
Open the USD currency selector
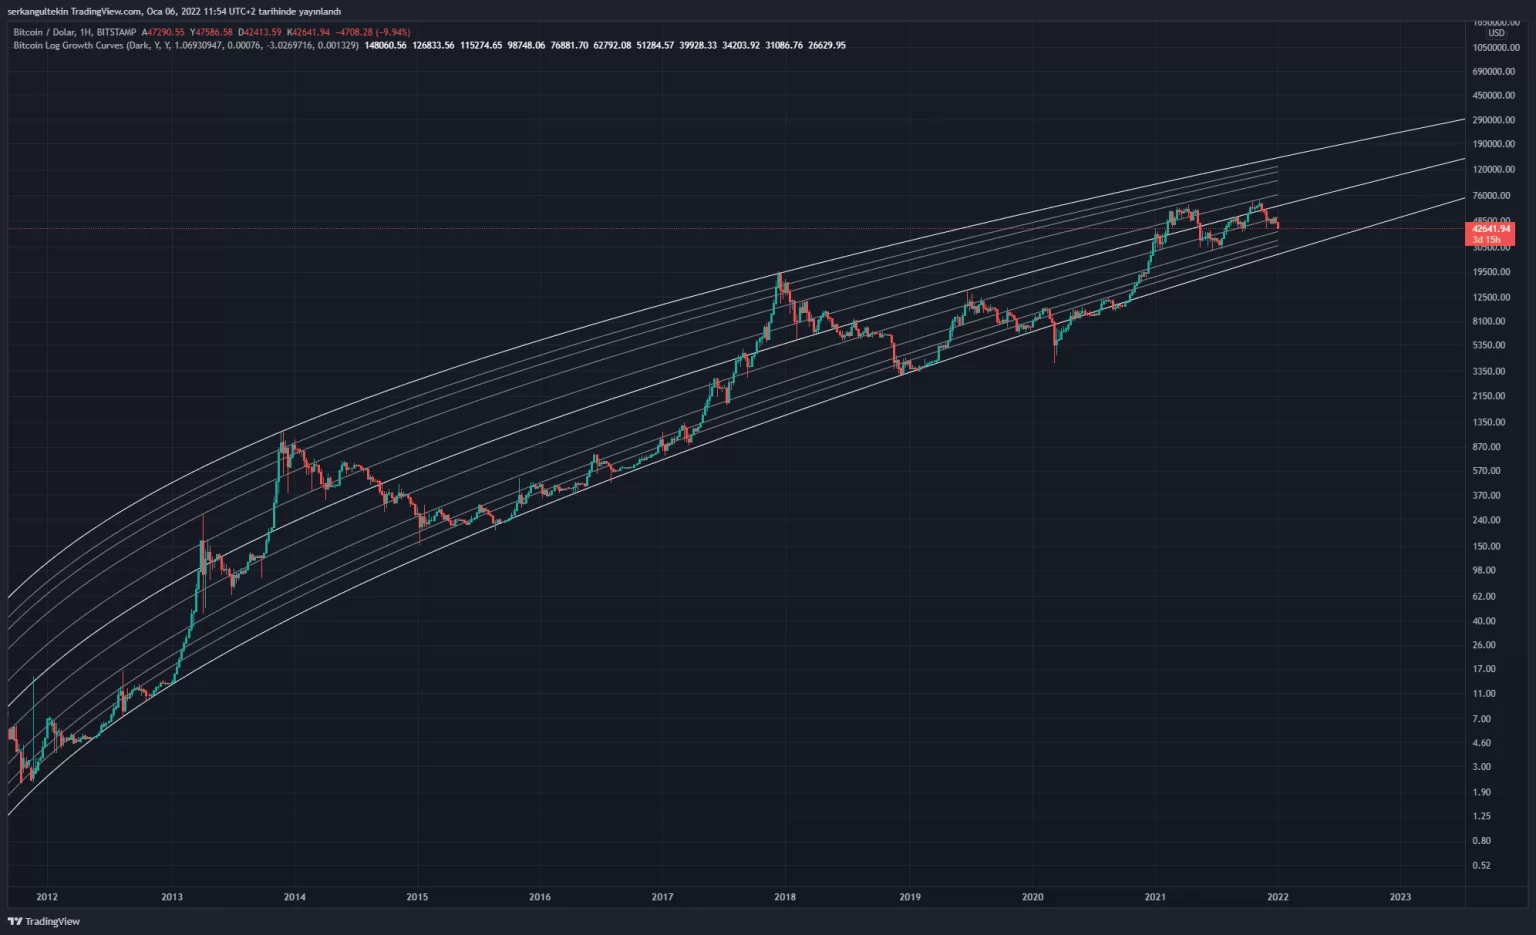1496,33
